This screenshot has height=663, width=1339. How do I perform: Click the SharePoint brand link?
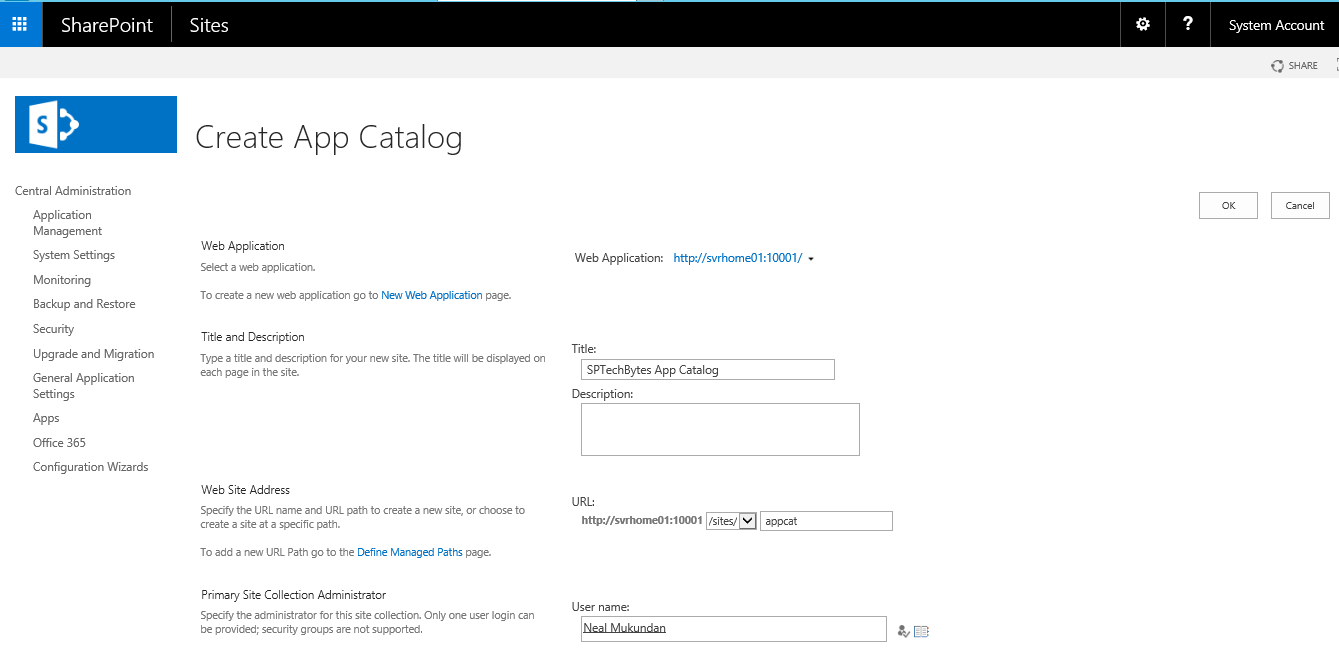[x=107, y=25]
